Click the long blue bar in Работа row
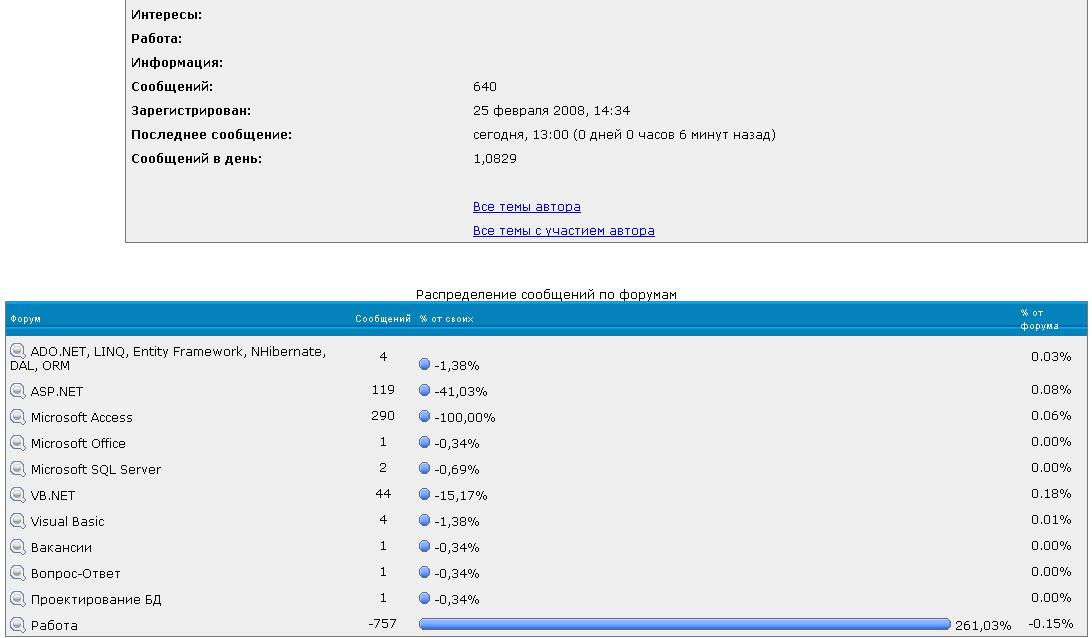This screenshot has width=1092, height=638. click(684, 625)
